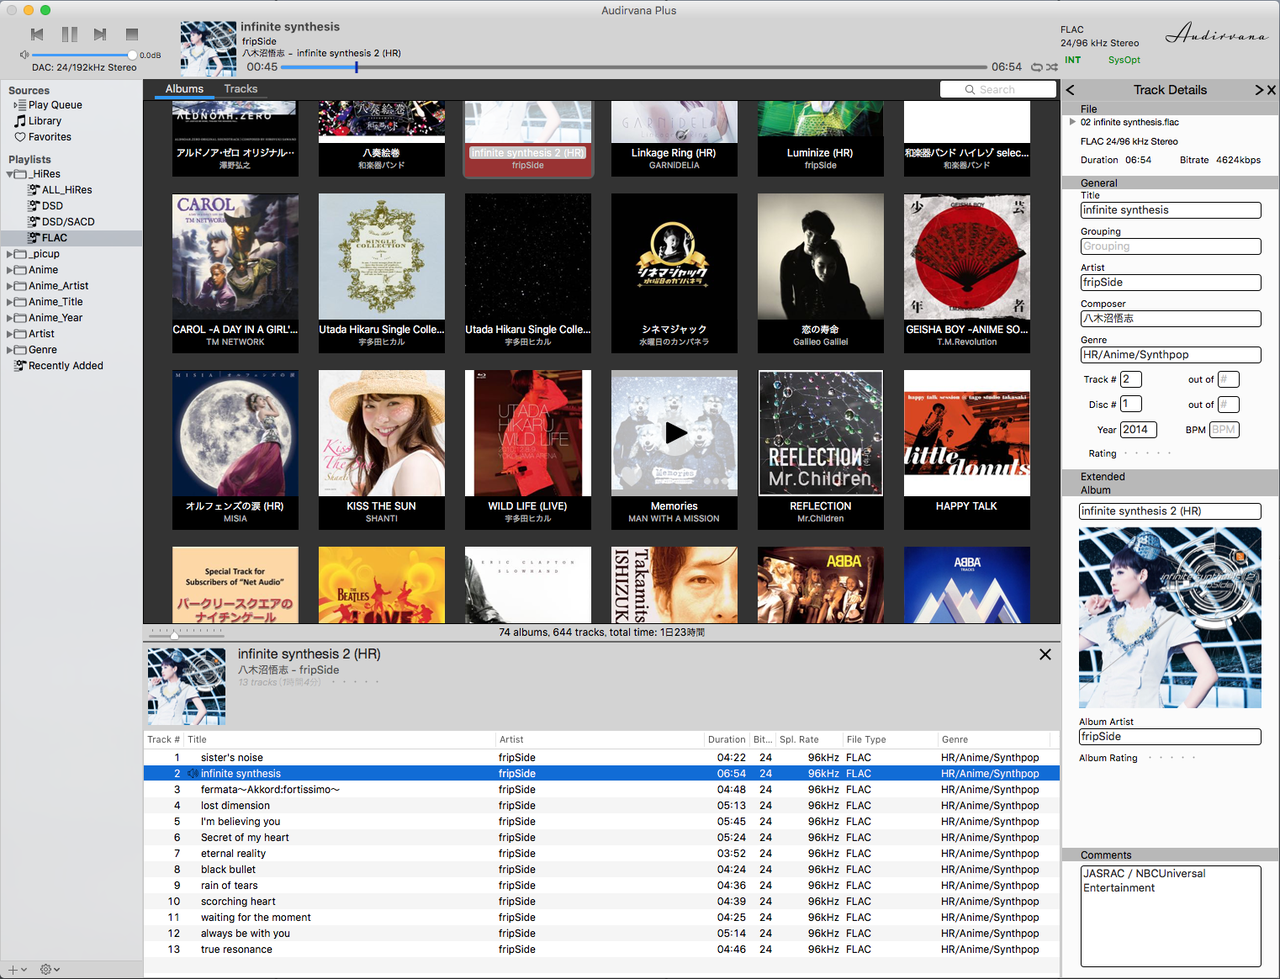Pause the current playback
1280x979 pixels.
[x=69, y=34]
